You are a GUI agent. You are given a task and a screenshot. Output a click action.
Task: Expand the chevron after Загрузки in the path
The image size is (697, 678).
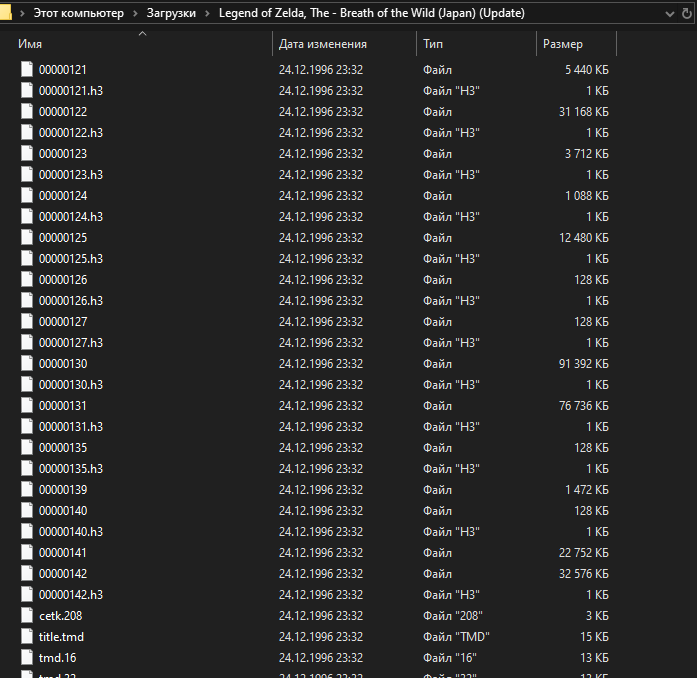[x=207, y=14]
